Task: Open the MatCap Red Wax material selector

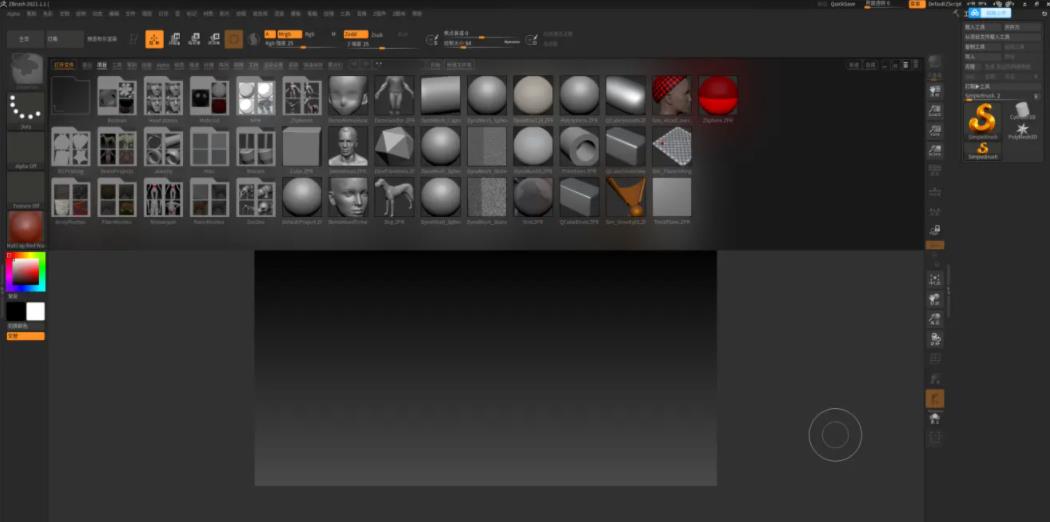Action: point(26,230)
